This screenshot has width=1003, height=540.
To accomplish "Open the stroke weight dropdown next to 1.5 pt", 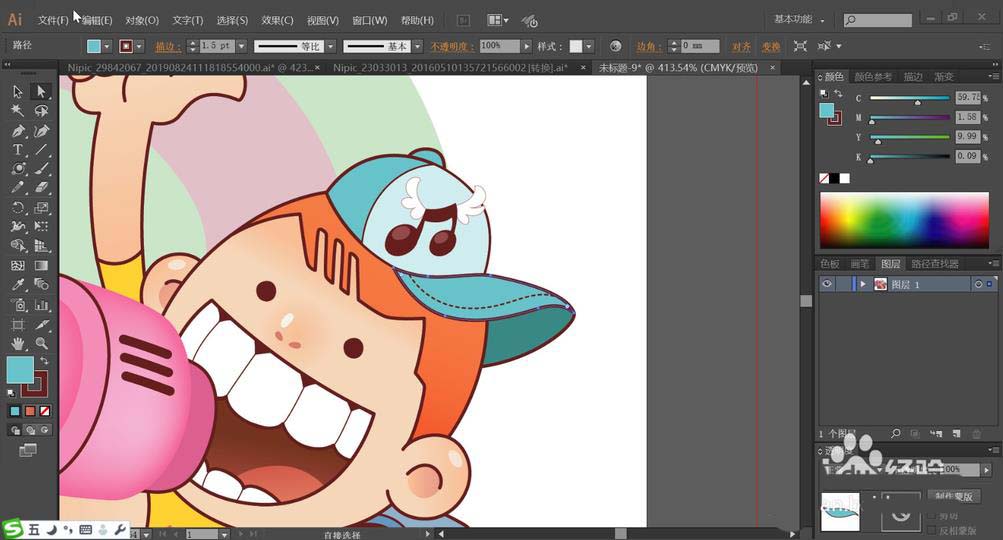I will (x=241, y=46).
